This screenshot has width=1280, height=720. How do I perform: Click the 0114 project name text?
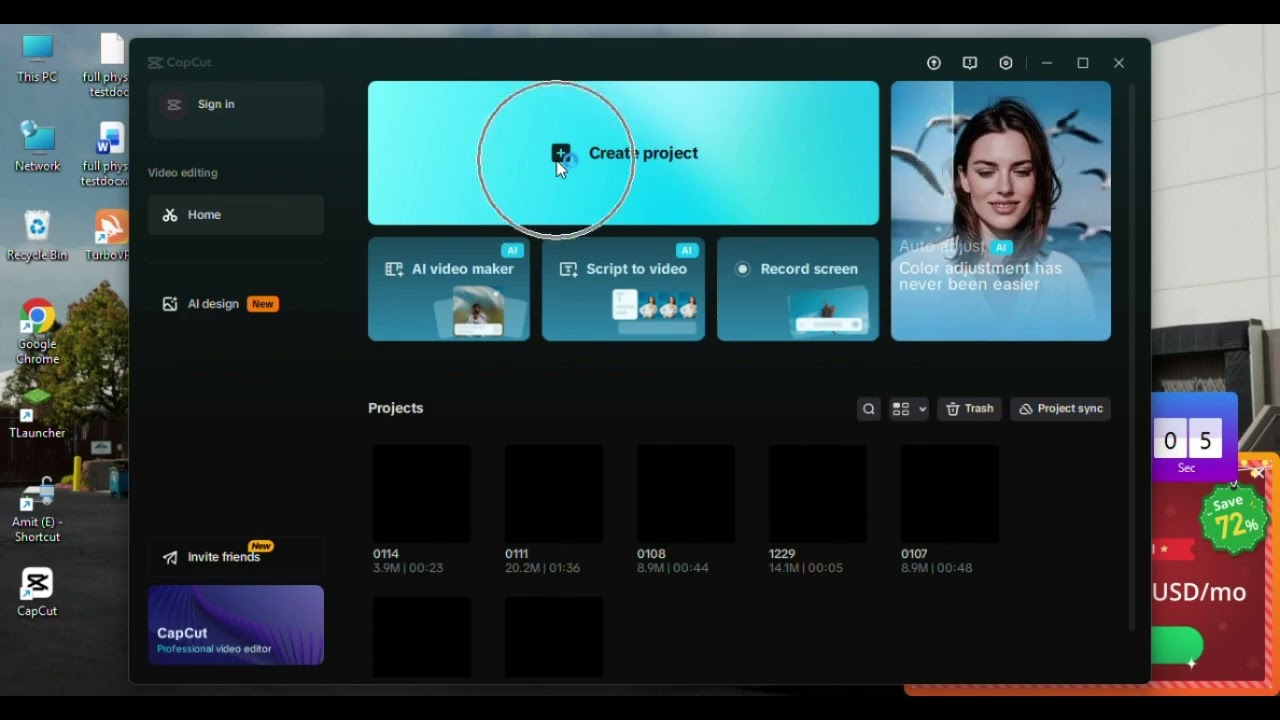pyautogui.click(x=386, y=554)
